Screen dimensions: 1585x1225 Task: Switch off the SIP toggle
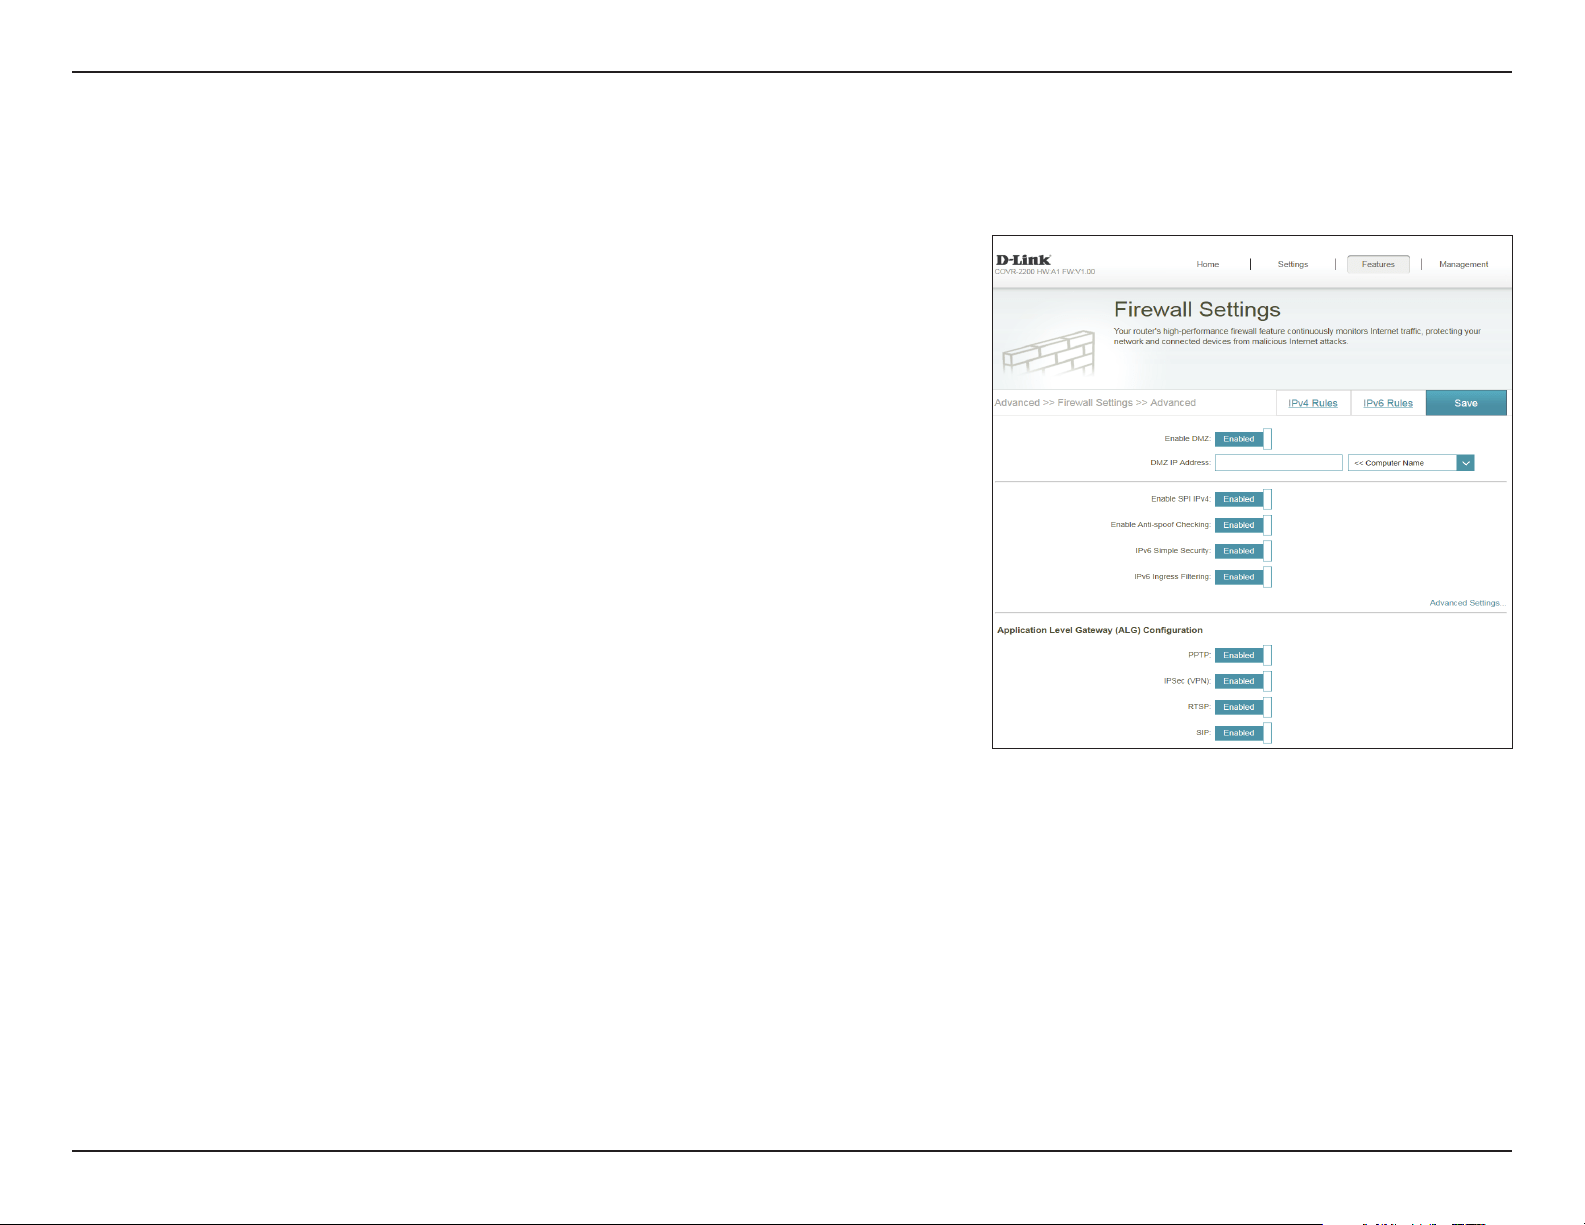[1243, 733]
